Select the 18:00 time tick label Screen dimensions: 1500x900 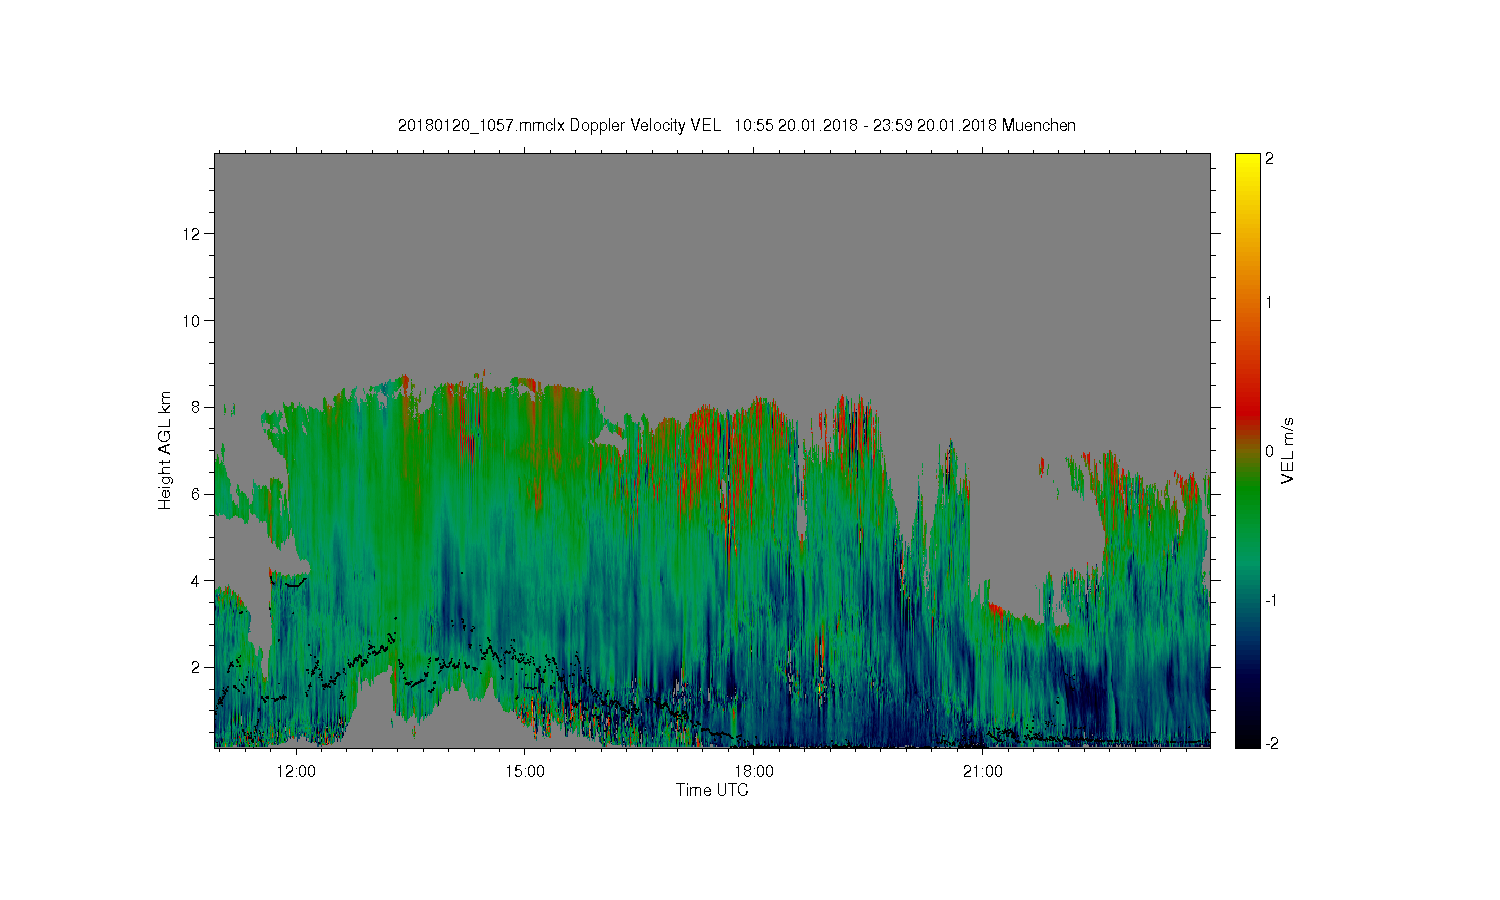point(754,771)
